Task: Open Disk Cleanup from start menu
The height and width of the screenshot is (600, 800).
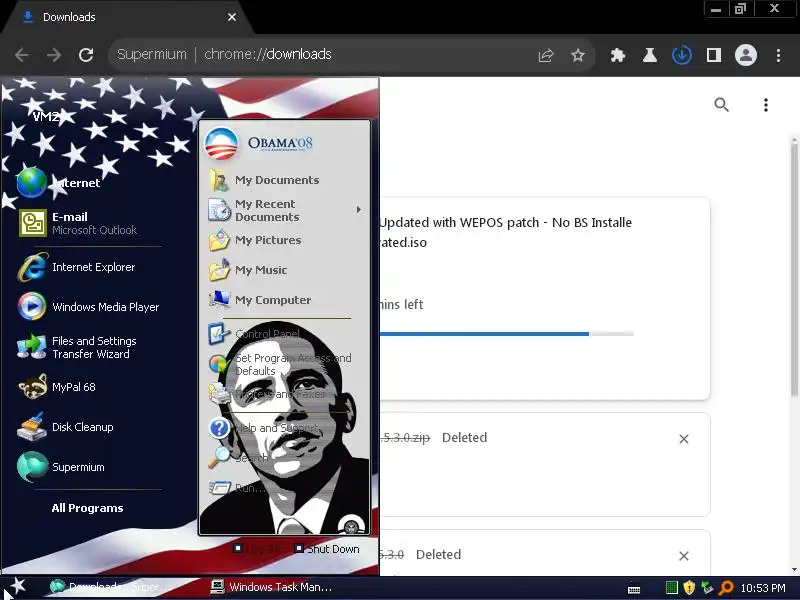Action: (x=65, y=427)
